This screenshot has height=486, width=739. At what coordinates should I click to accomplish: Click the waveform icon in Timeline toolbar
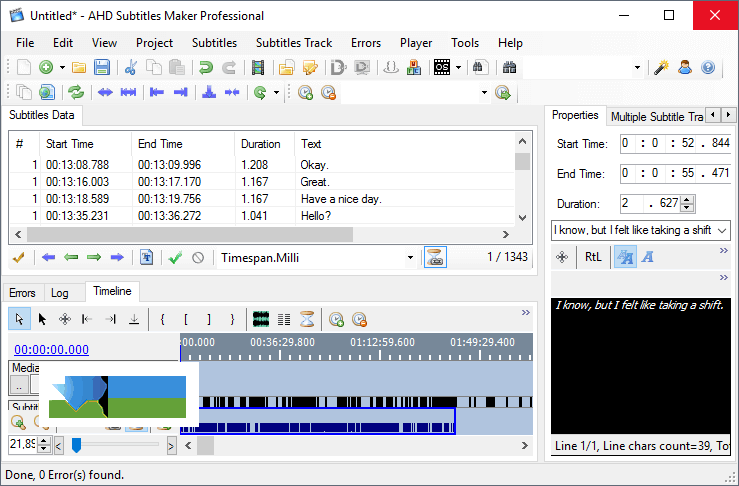[262, 320]
